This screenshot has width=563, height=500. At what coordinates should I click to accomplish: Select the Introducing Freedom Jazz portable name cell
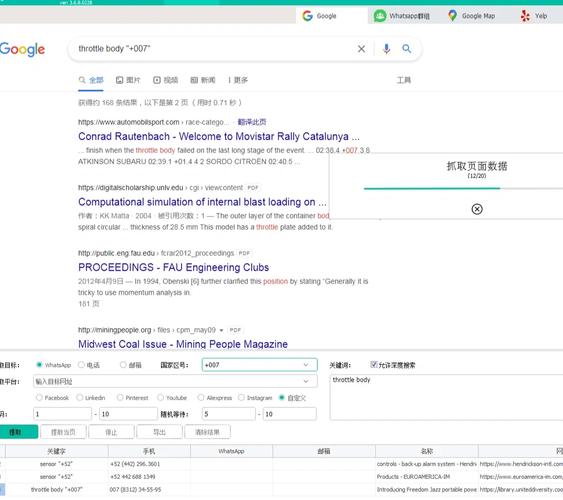pyautogui.click(x=427, y=490)
